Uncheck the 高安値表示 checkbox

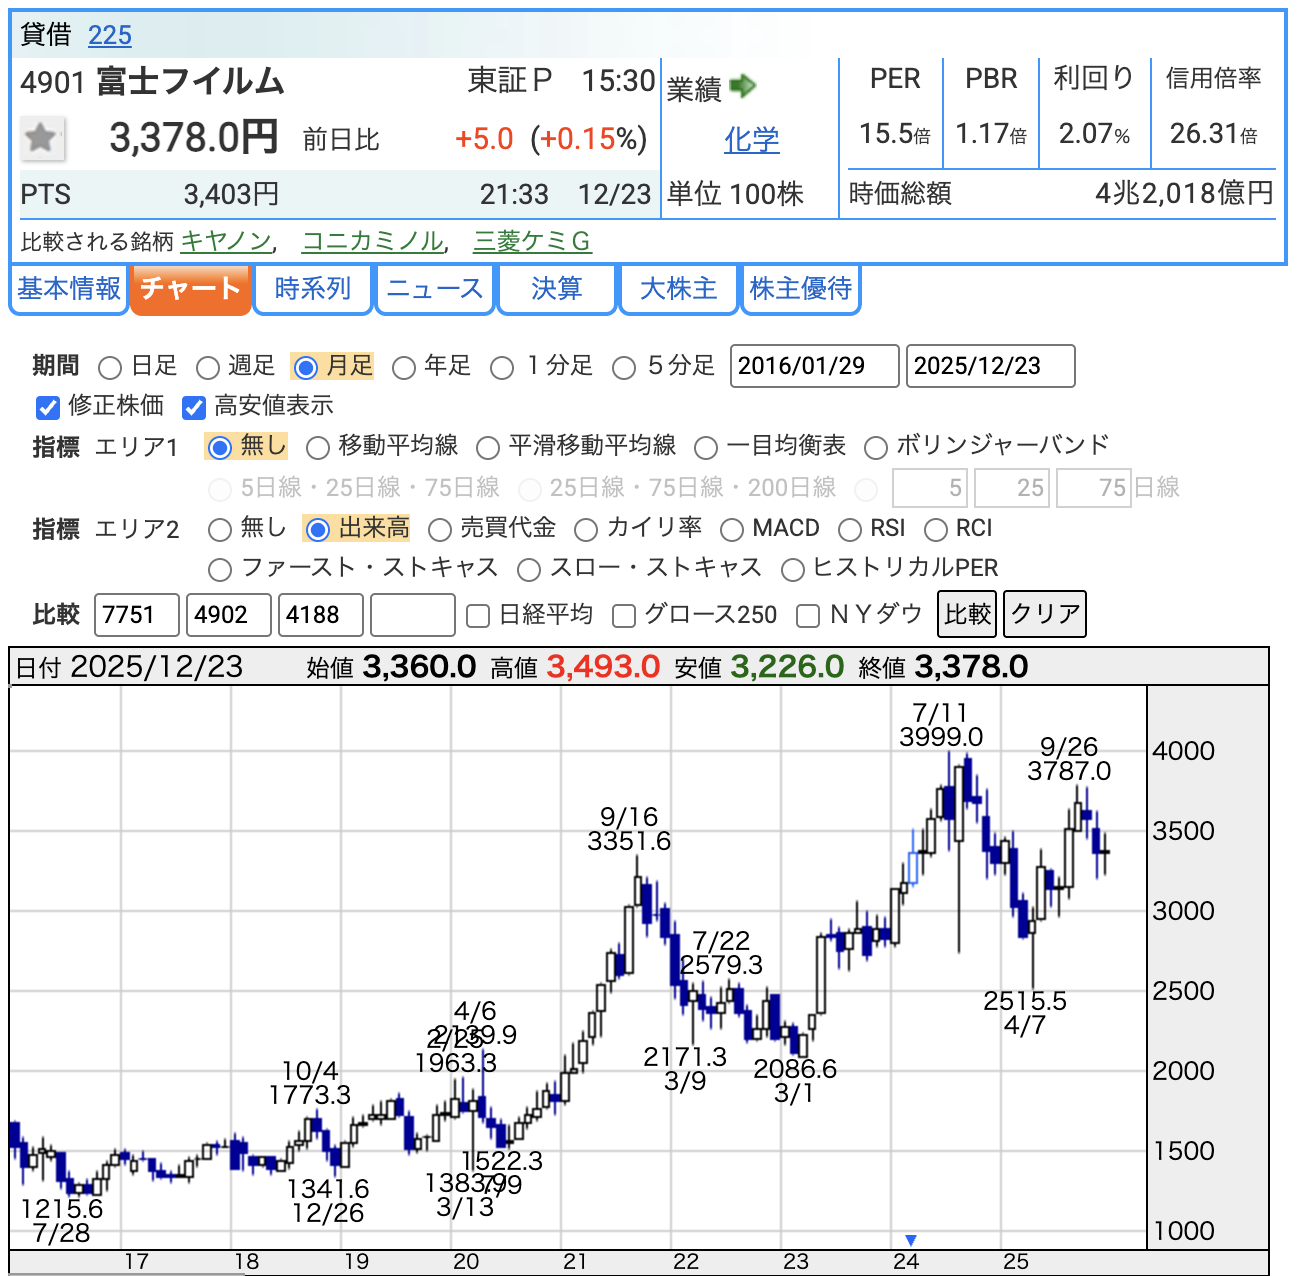tap(194, 407)
